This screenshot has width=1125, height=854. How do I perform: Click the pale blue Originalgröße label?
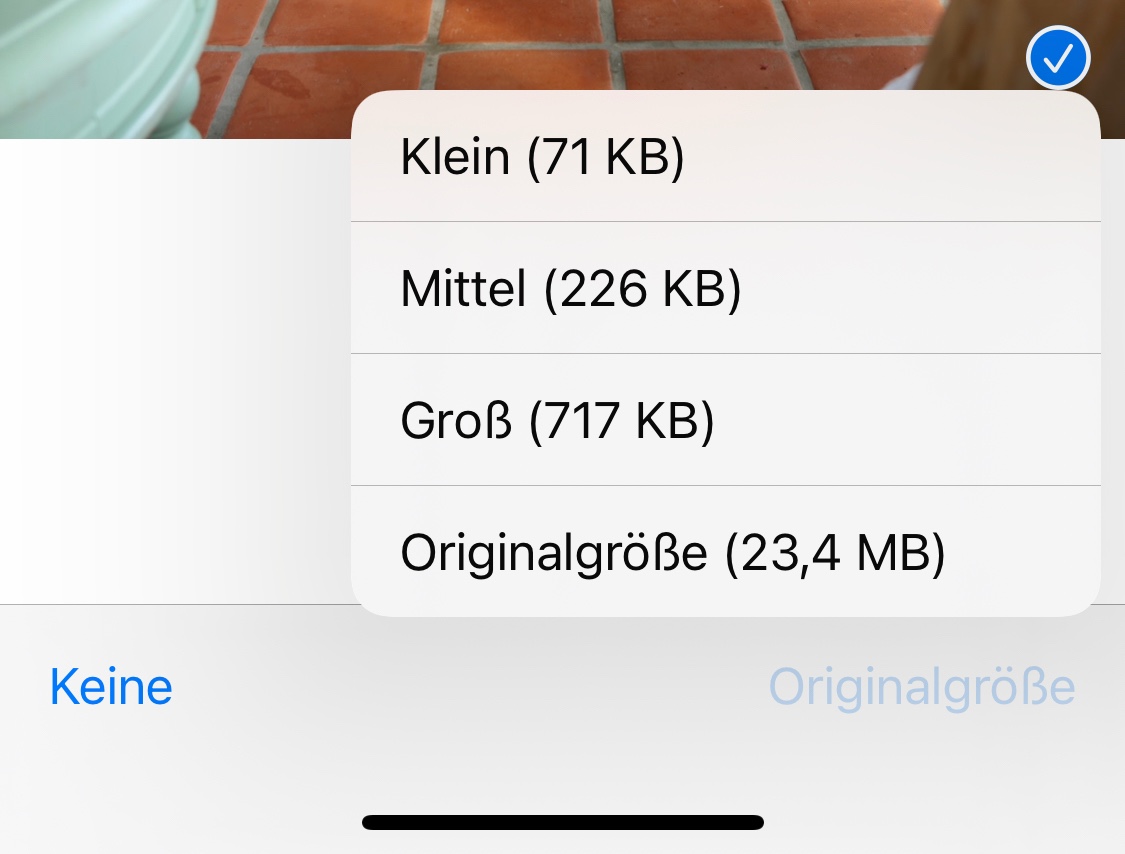click(921, 687)
